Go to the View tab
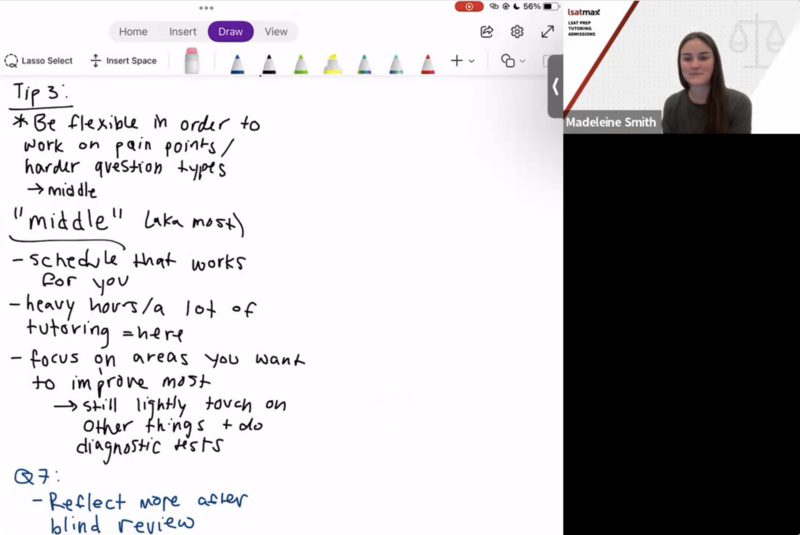This screenshot has width=800, height=535. coord(276,32)
